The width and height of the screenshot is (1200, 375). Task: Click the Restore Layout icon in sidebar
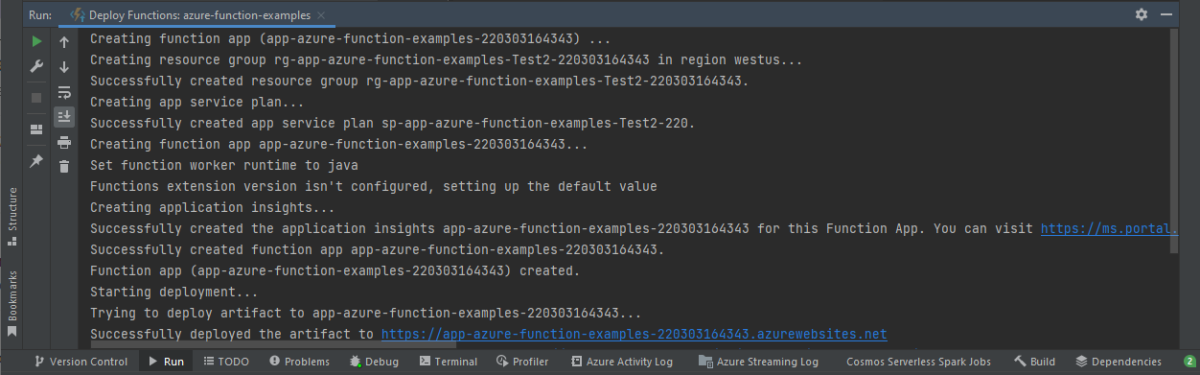tap(36, 130)
